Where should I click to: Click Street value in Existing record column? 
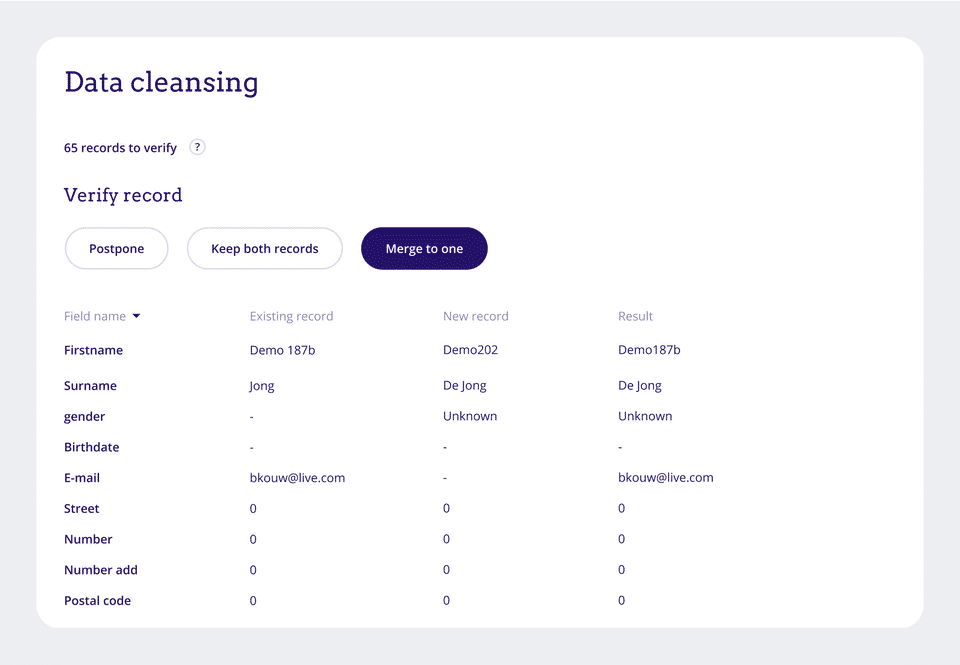(253, 508)
